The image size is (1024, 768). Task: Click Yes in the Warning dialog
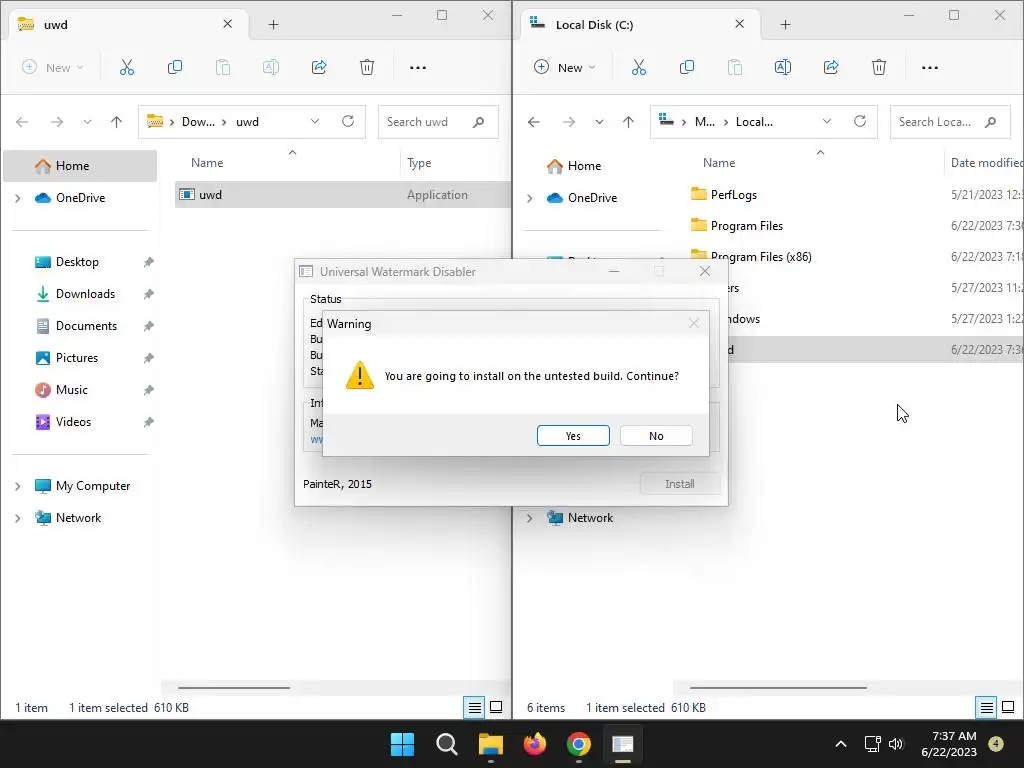(573, 436)
